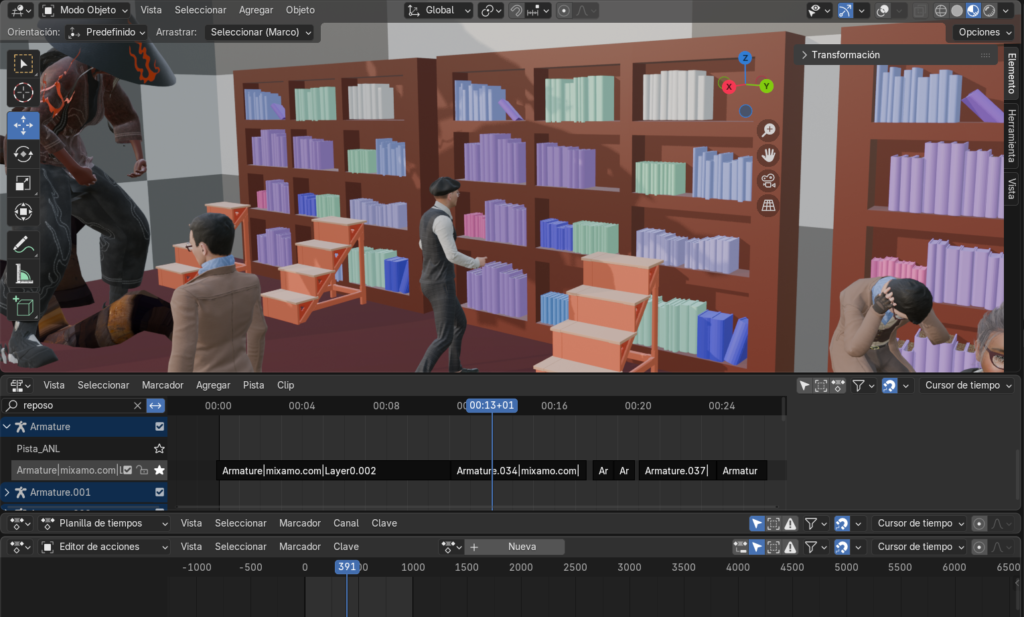Select the Scale tool
The image size is (1024, 617).
(23, 183)
